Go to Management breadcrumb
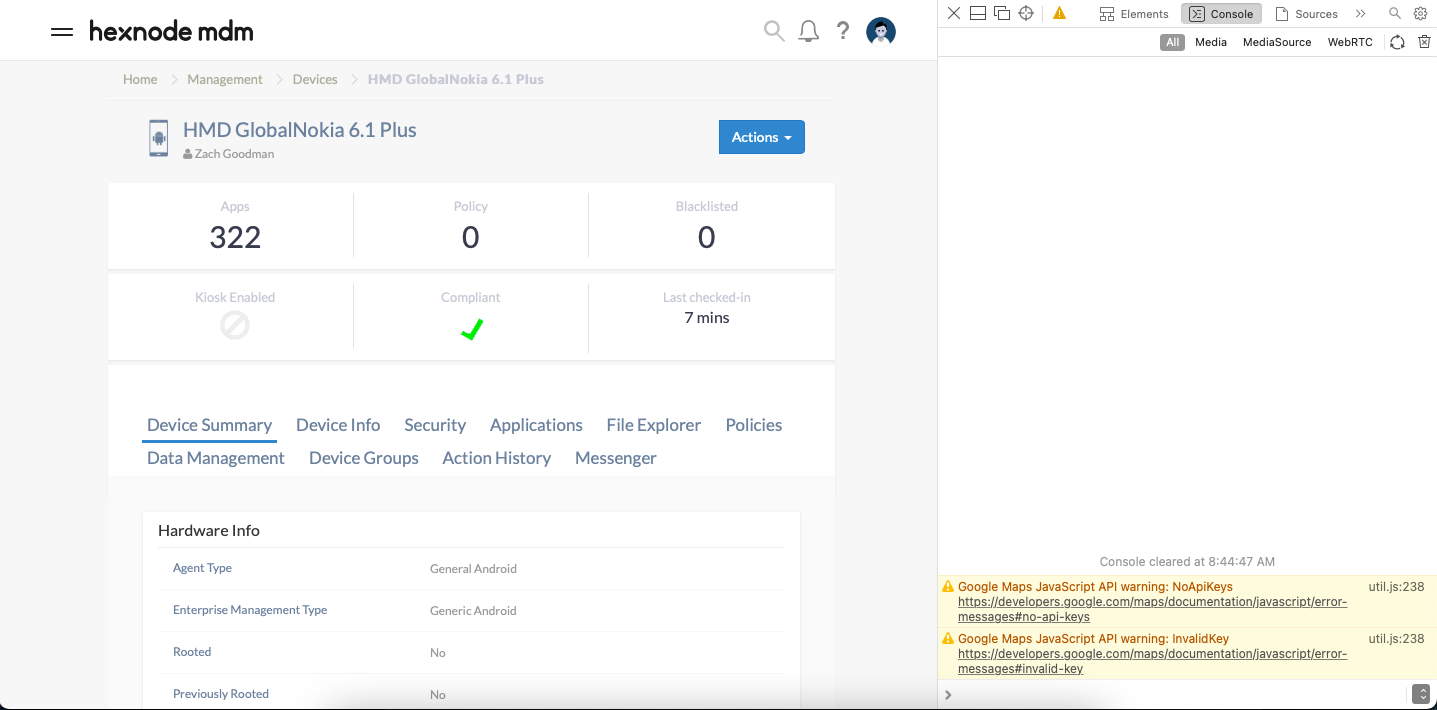 [x=225, y=79]
